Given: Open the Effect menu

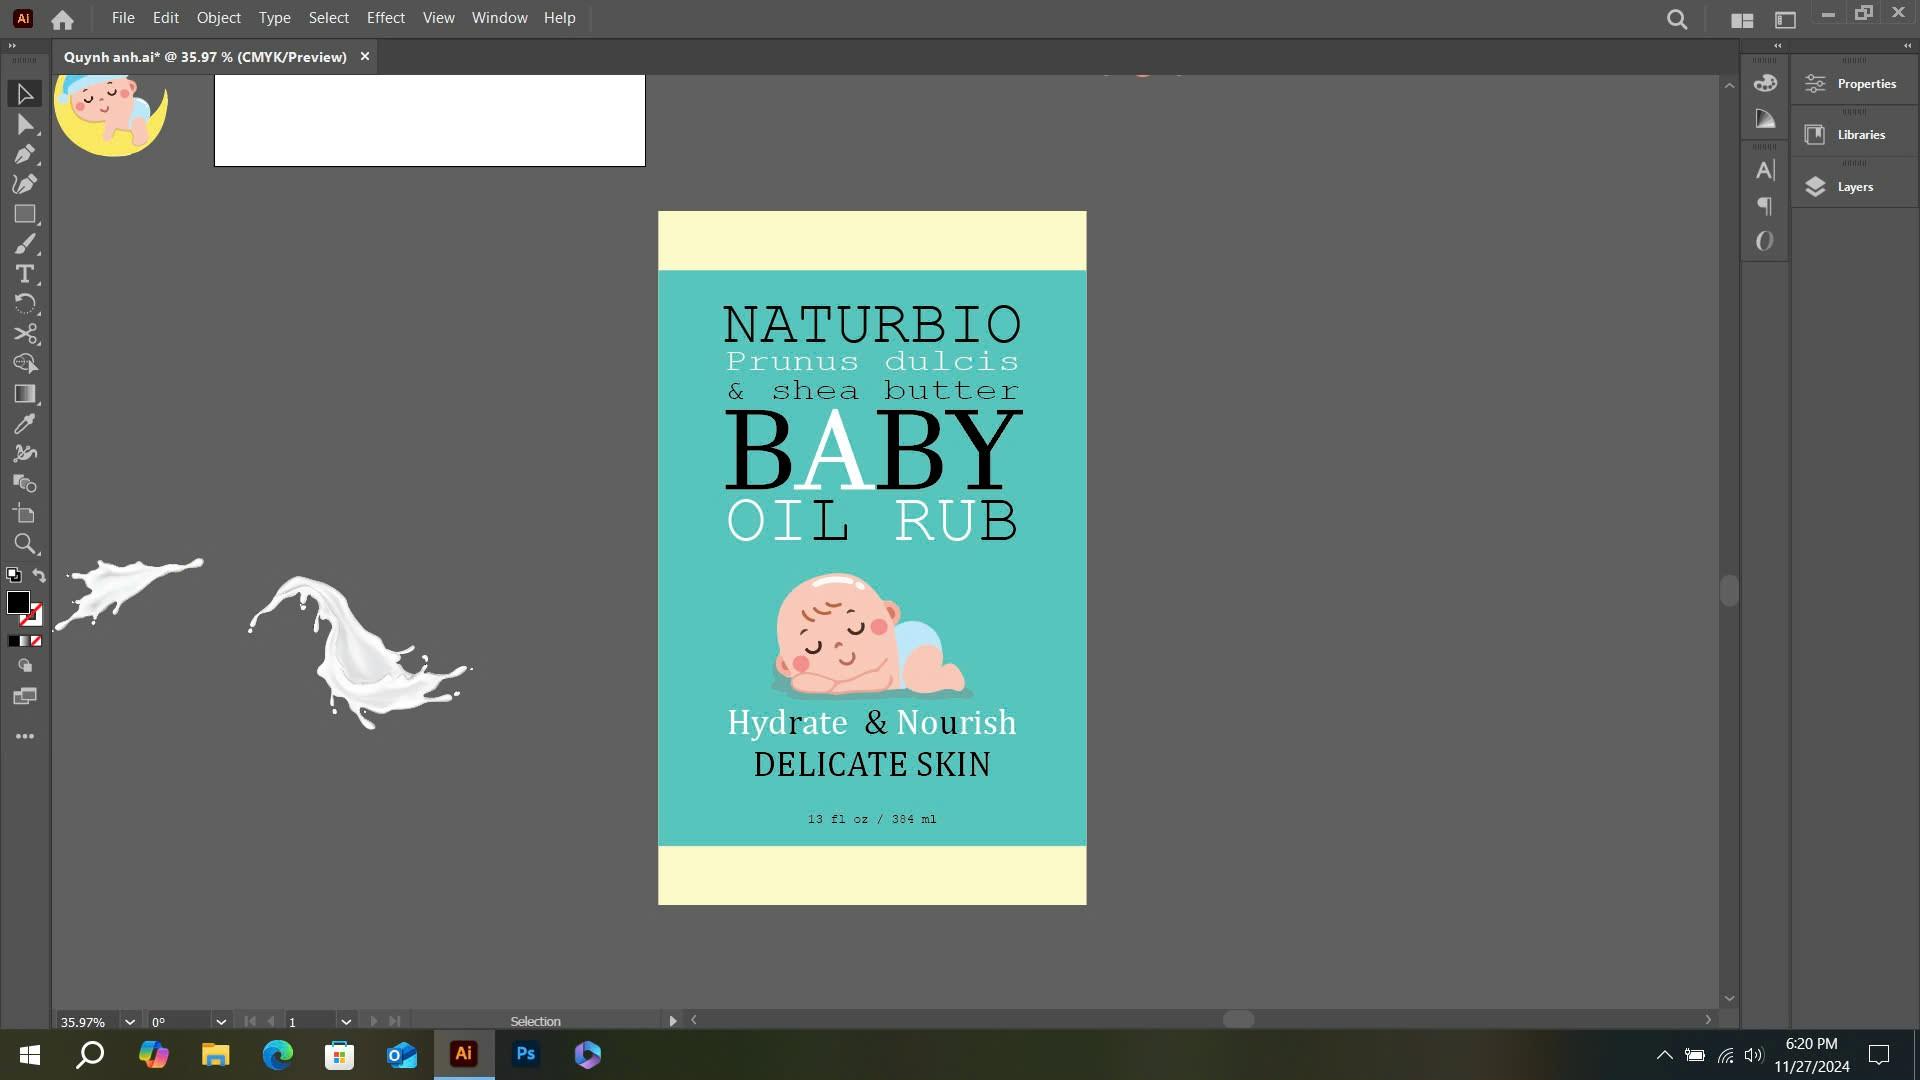Looking at the screenshot, I should 385,18.
